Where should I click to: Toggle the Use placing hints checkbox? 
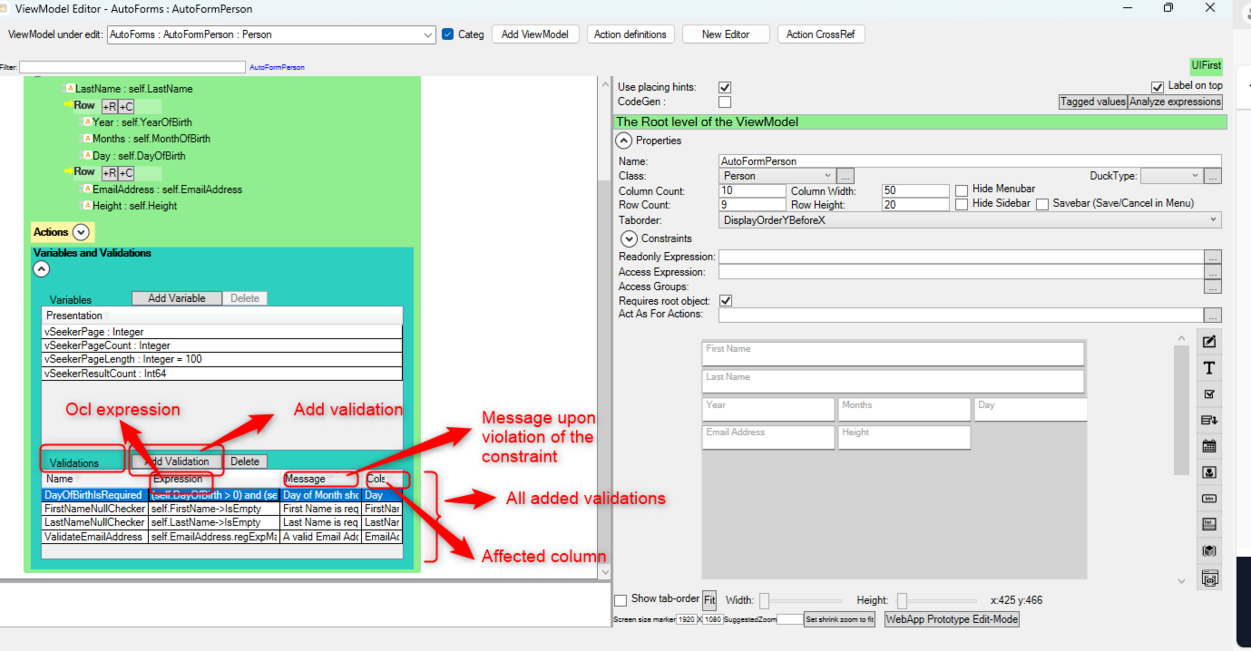[x=725, y=87]
